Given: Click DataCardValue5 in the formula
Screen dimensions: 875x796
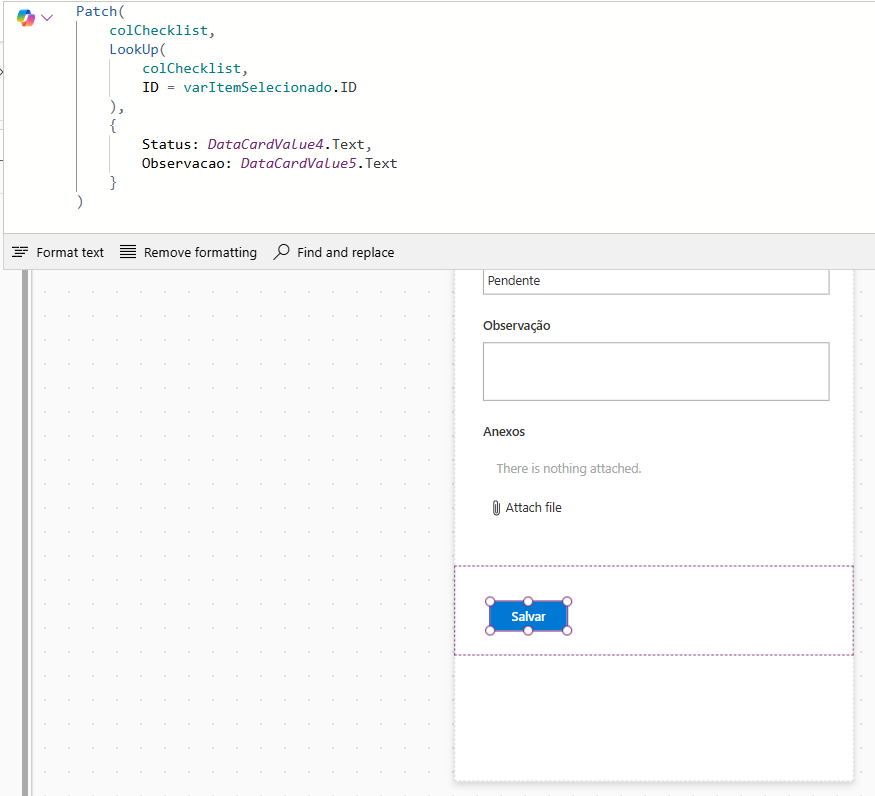Looking at the screenshot, I should [299, 163].
